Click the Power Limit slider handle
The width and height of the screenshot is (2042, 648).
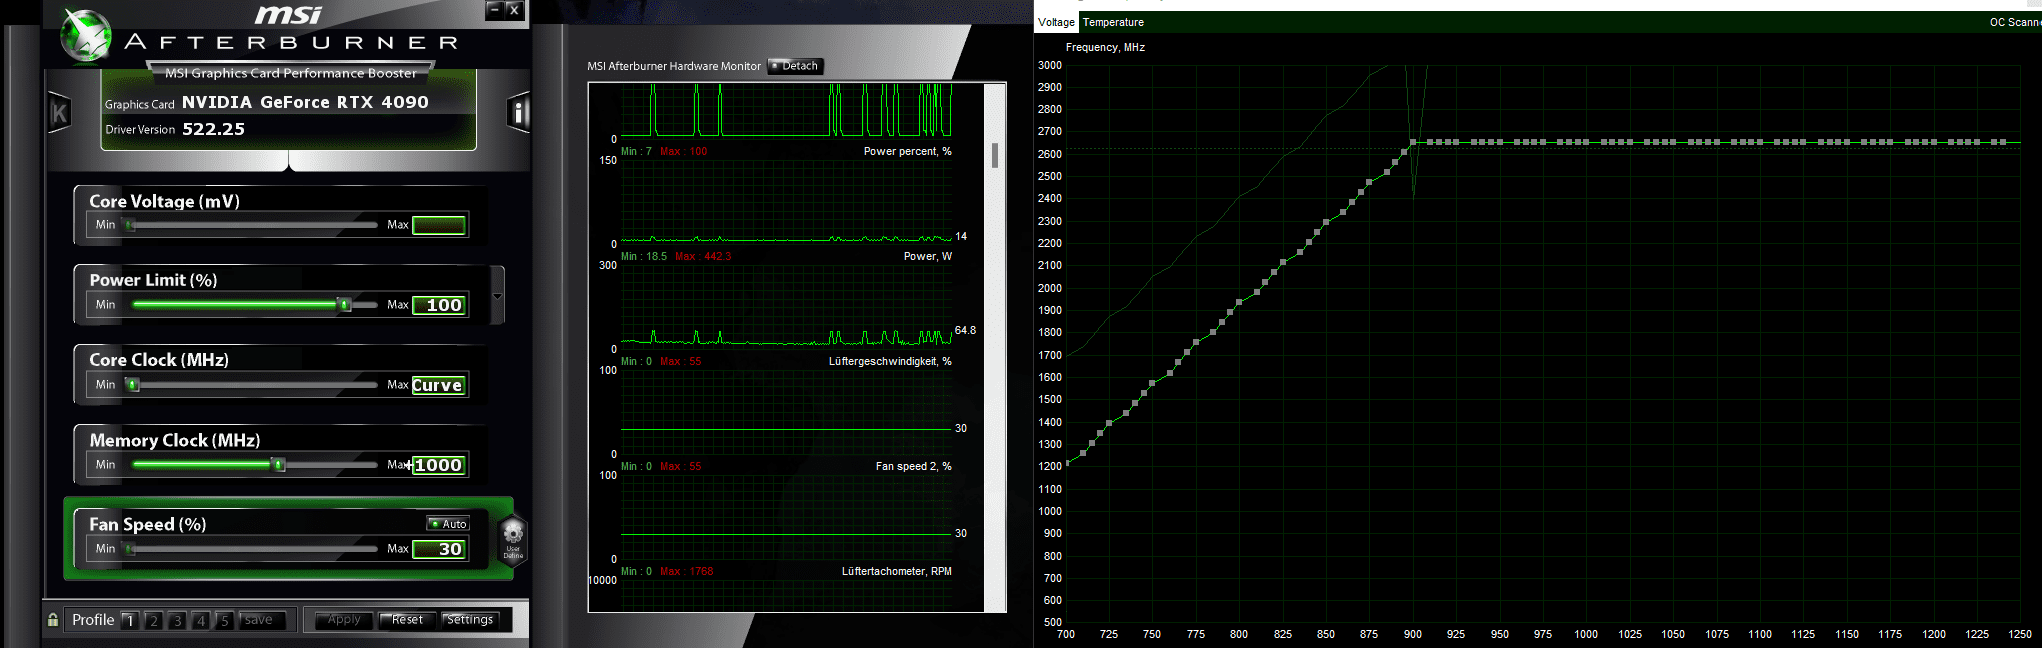click(344, 305)
